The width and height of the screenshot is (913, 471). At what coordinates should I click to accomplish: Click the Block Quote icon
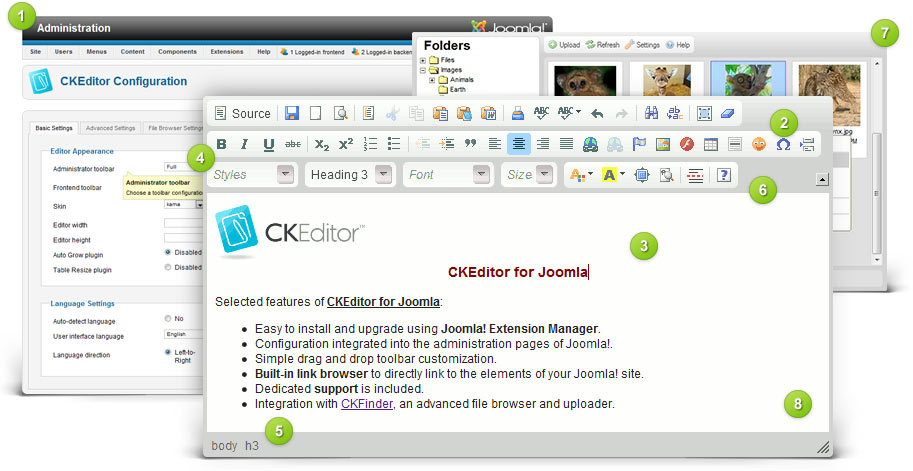(x=470, y=144)
